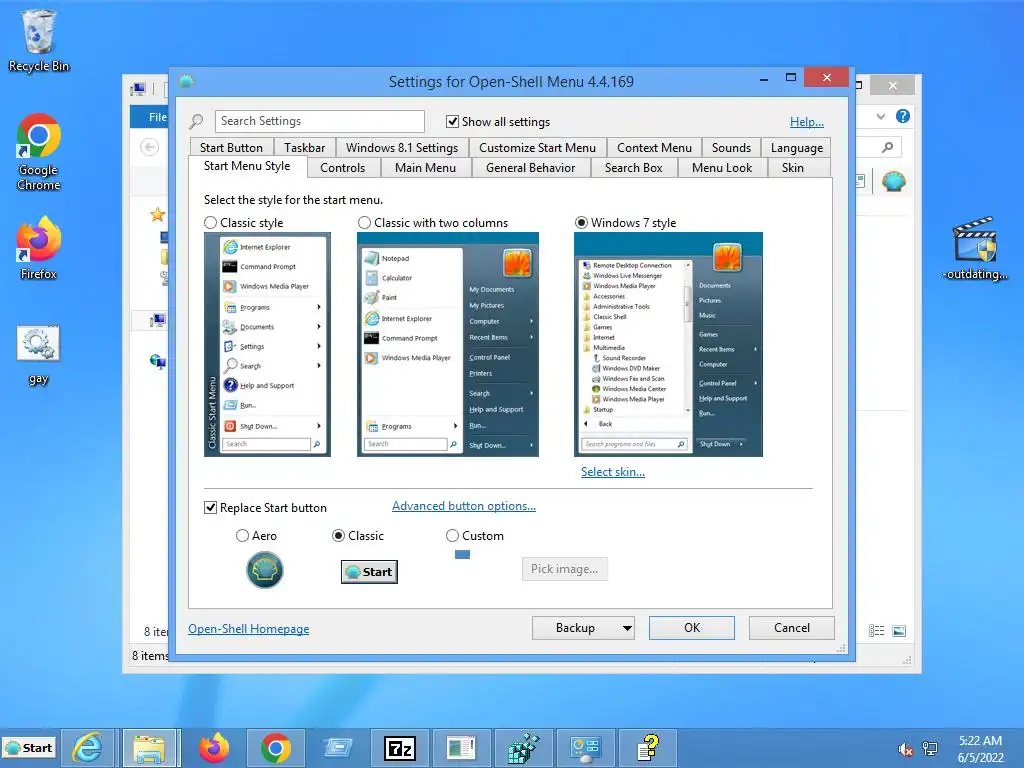This screenshot has height=768, width=1024.
Task: Click the Select skin link
Action: [x=613, y=472]
